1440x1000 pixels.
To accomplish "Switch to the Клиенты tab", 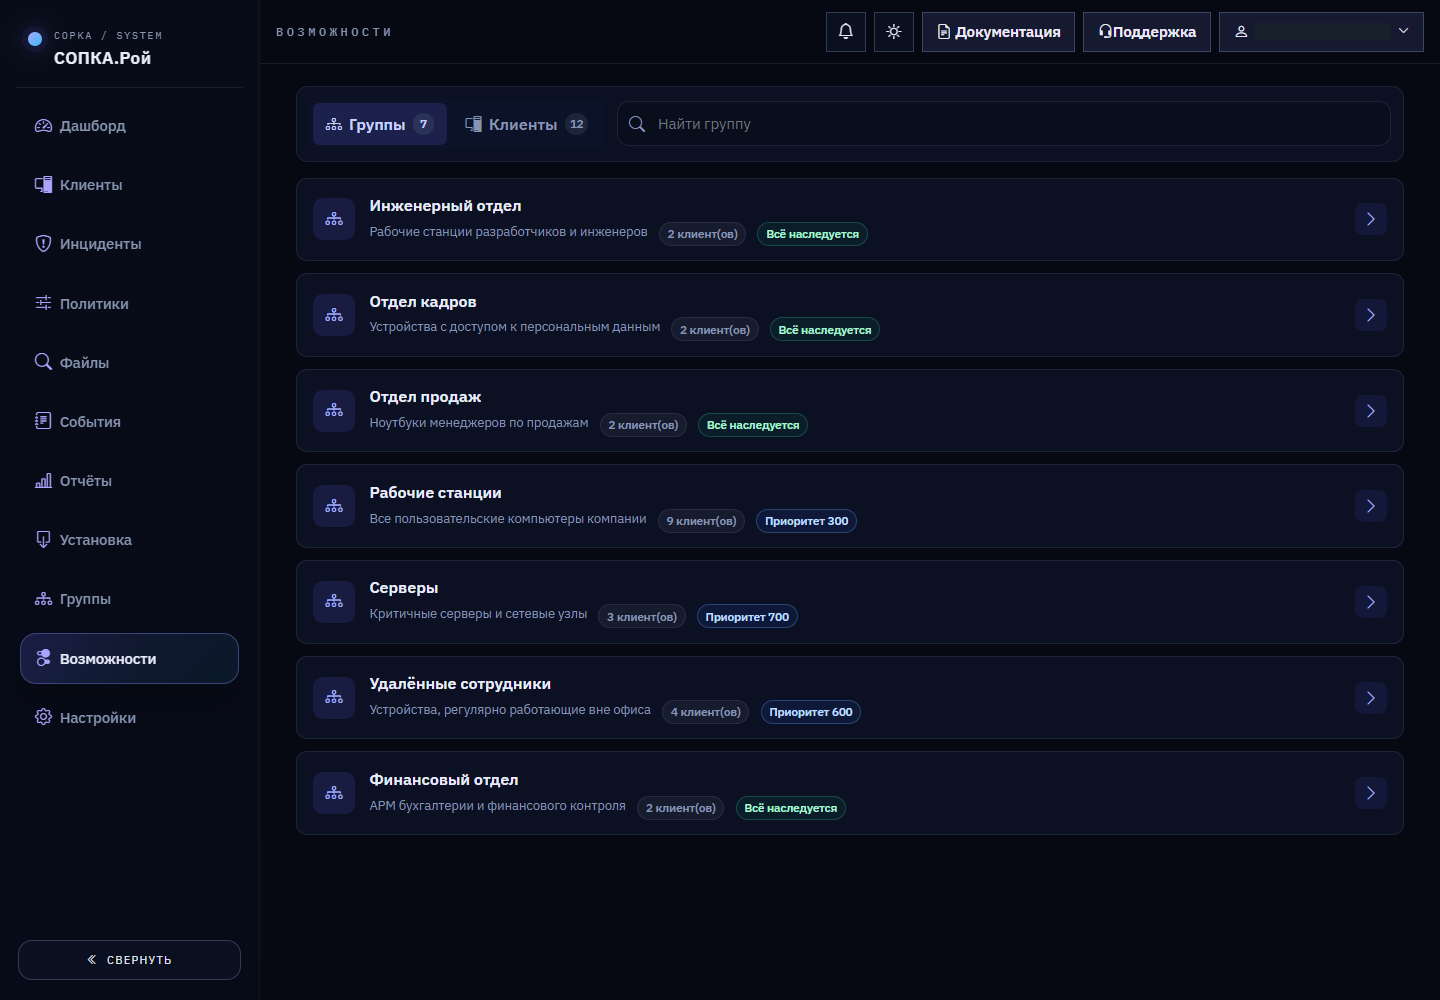I will click(526, 124).
